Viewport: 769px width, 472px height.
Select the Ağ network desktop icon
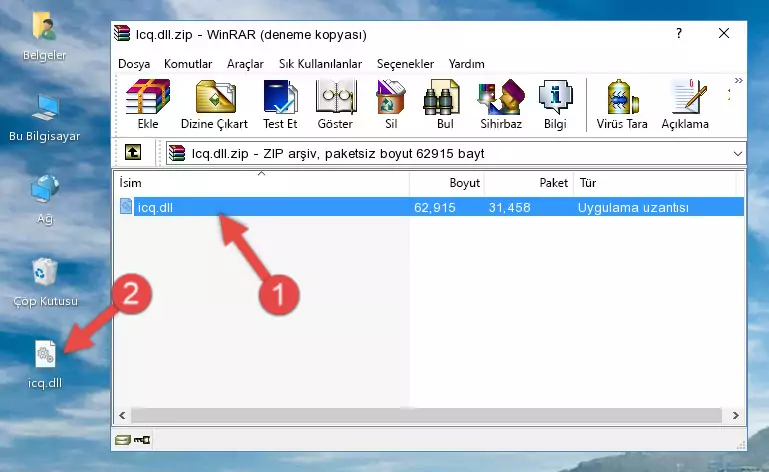[x=45, y=199]
